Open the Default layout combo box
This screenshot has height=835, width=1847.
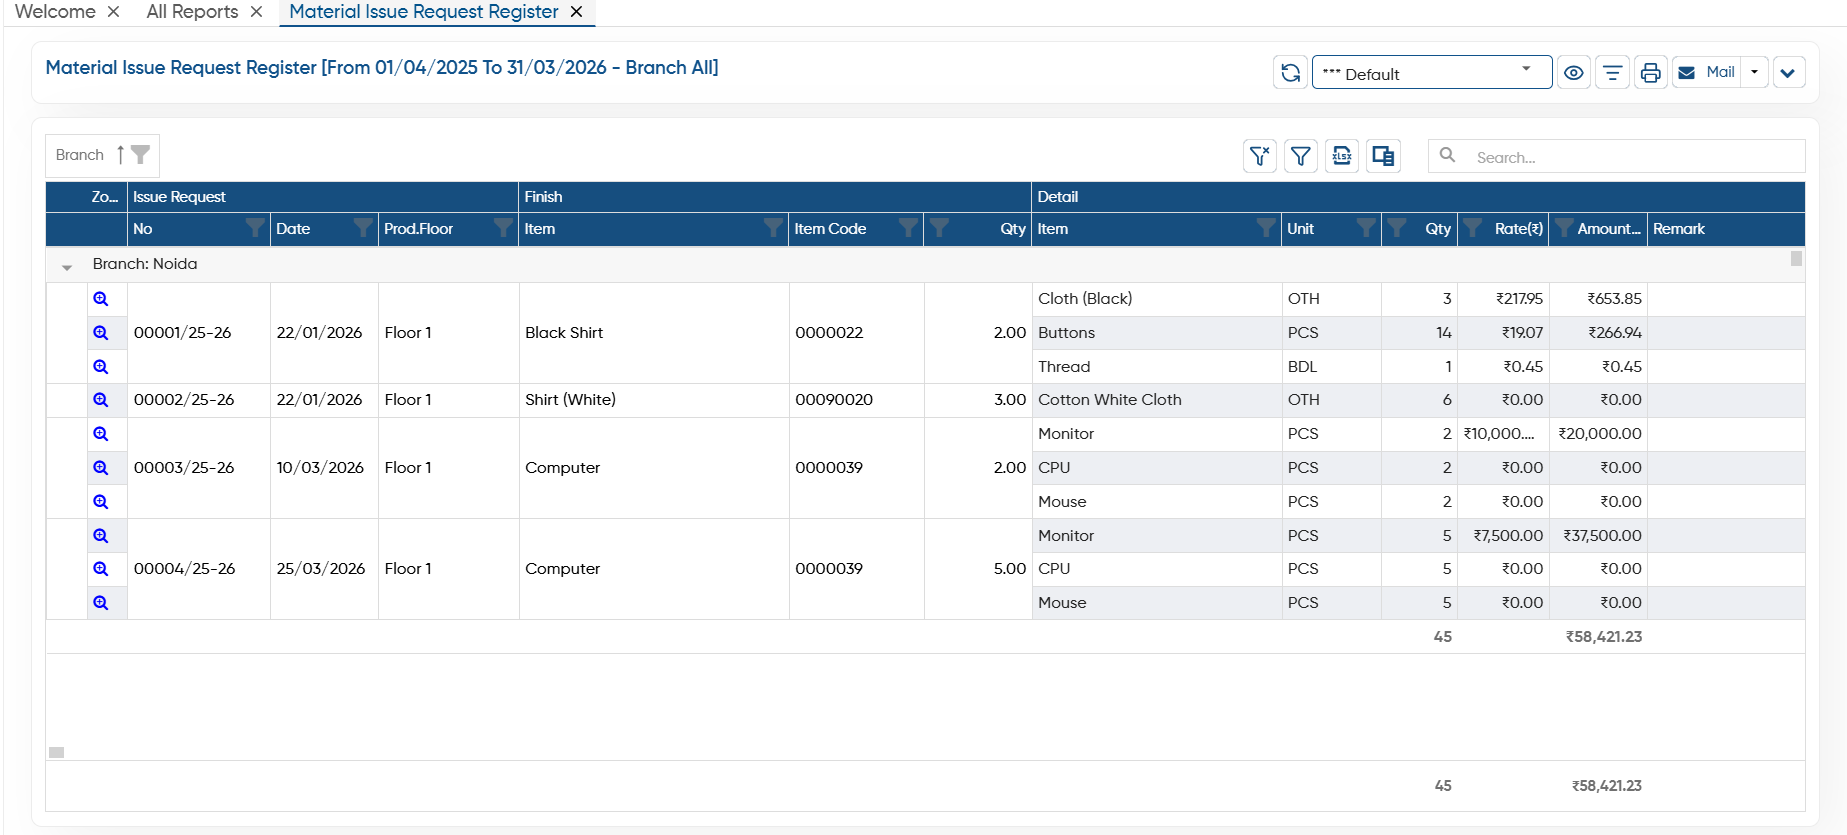[x=1431, y=73]
